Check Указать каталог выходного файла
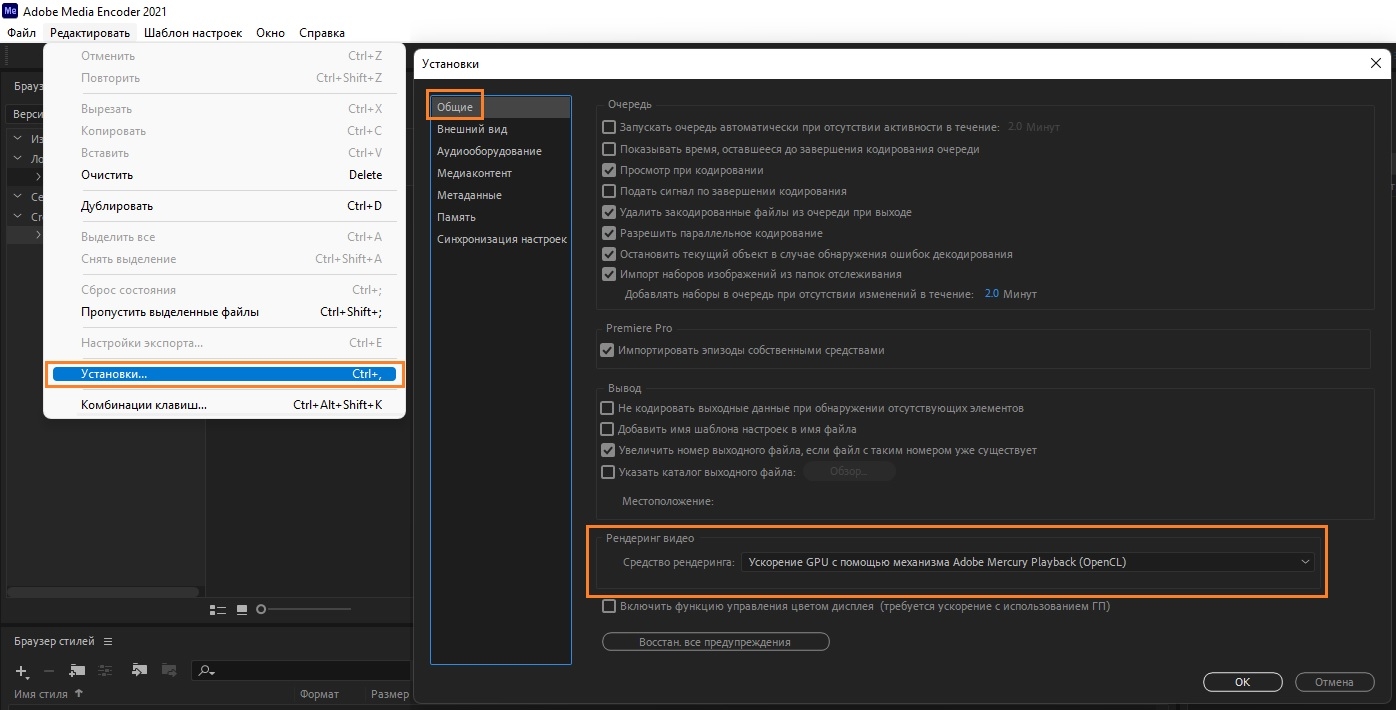Image resolution: width=1396 pixels, height=710 pixels. pos(607,472)
